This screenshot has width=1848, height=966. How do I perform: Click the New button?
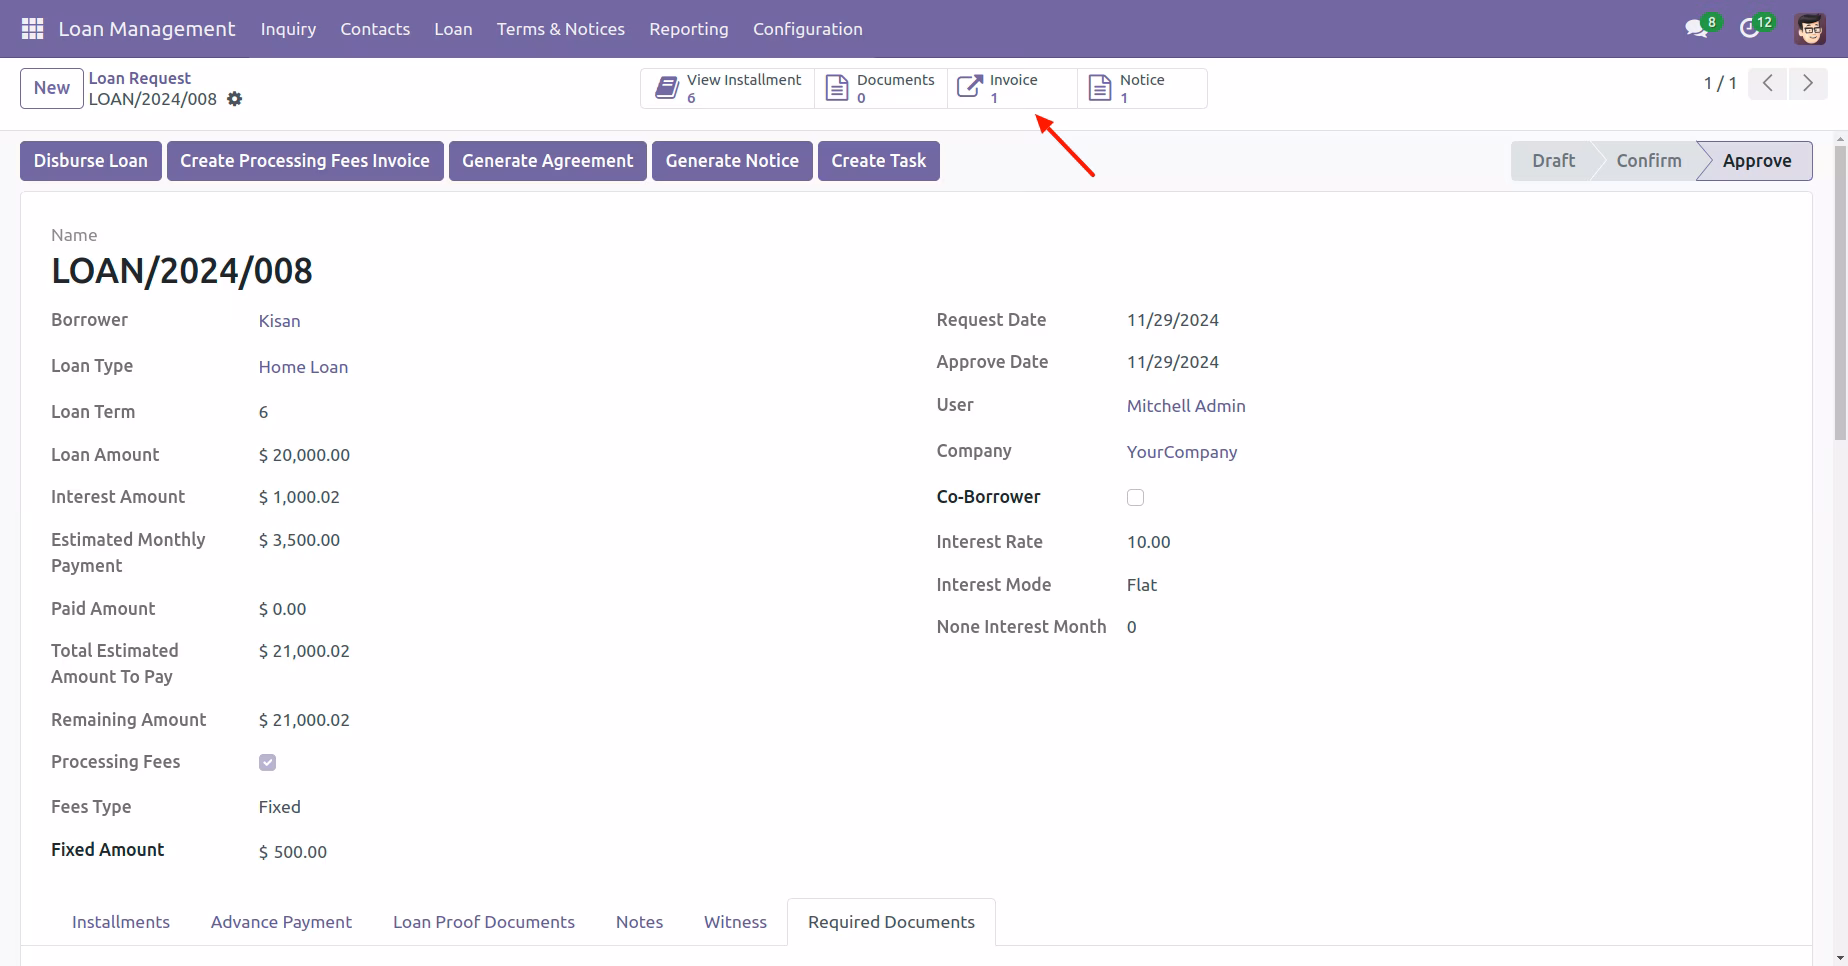pos(52,88)
